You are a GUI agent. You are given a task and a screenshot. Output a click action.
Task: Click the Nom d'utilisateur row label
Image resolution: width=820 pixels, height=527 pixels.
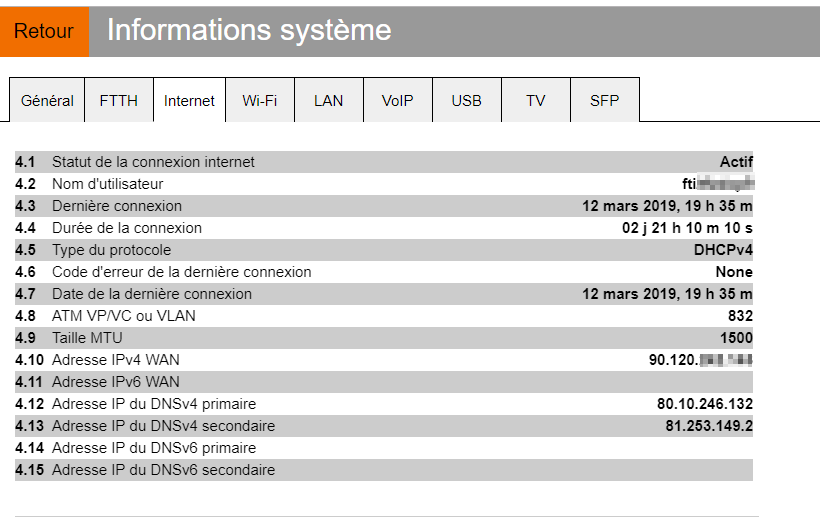tap(107, 184)
